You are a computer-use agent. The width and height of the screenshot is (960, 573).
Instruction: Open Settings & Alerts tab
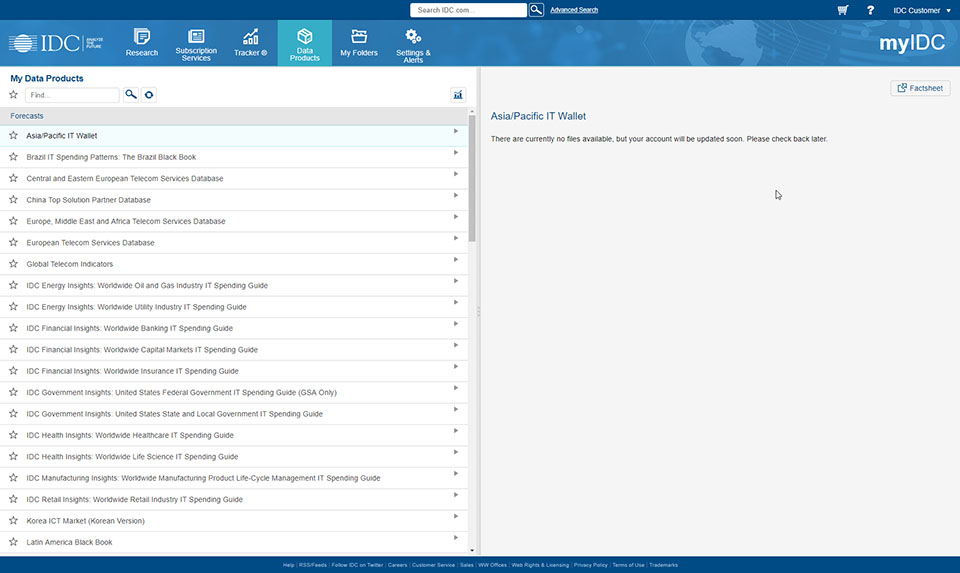(413, 43)
